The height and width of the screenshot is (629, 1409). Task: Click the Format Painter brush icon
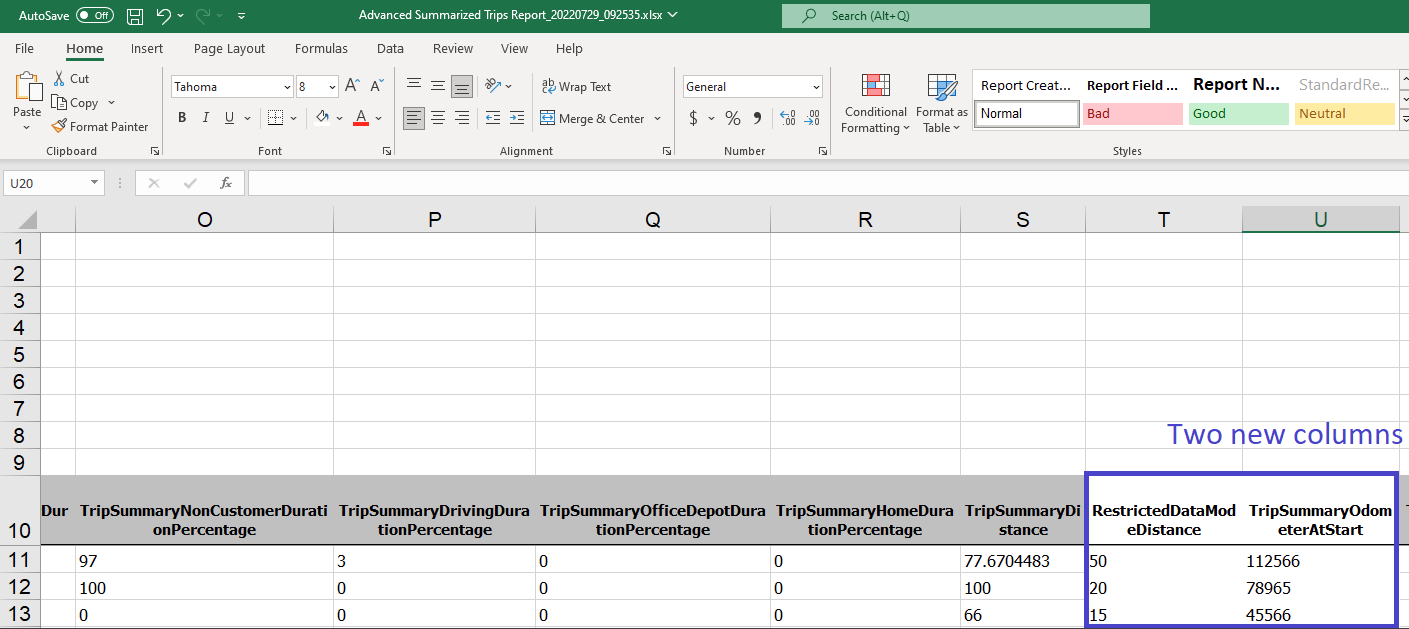pos(59,127)
